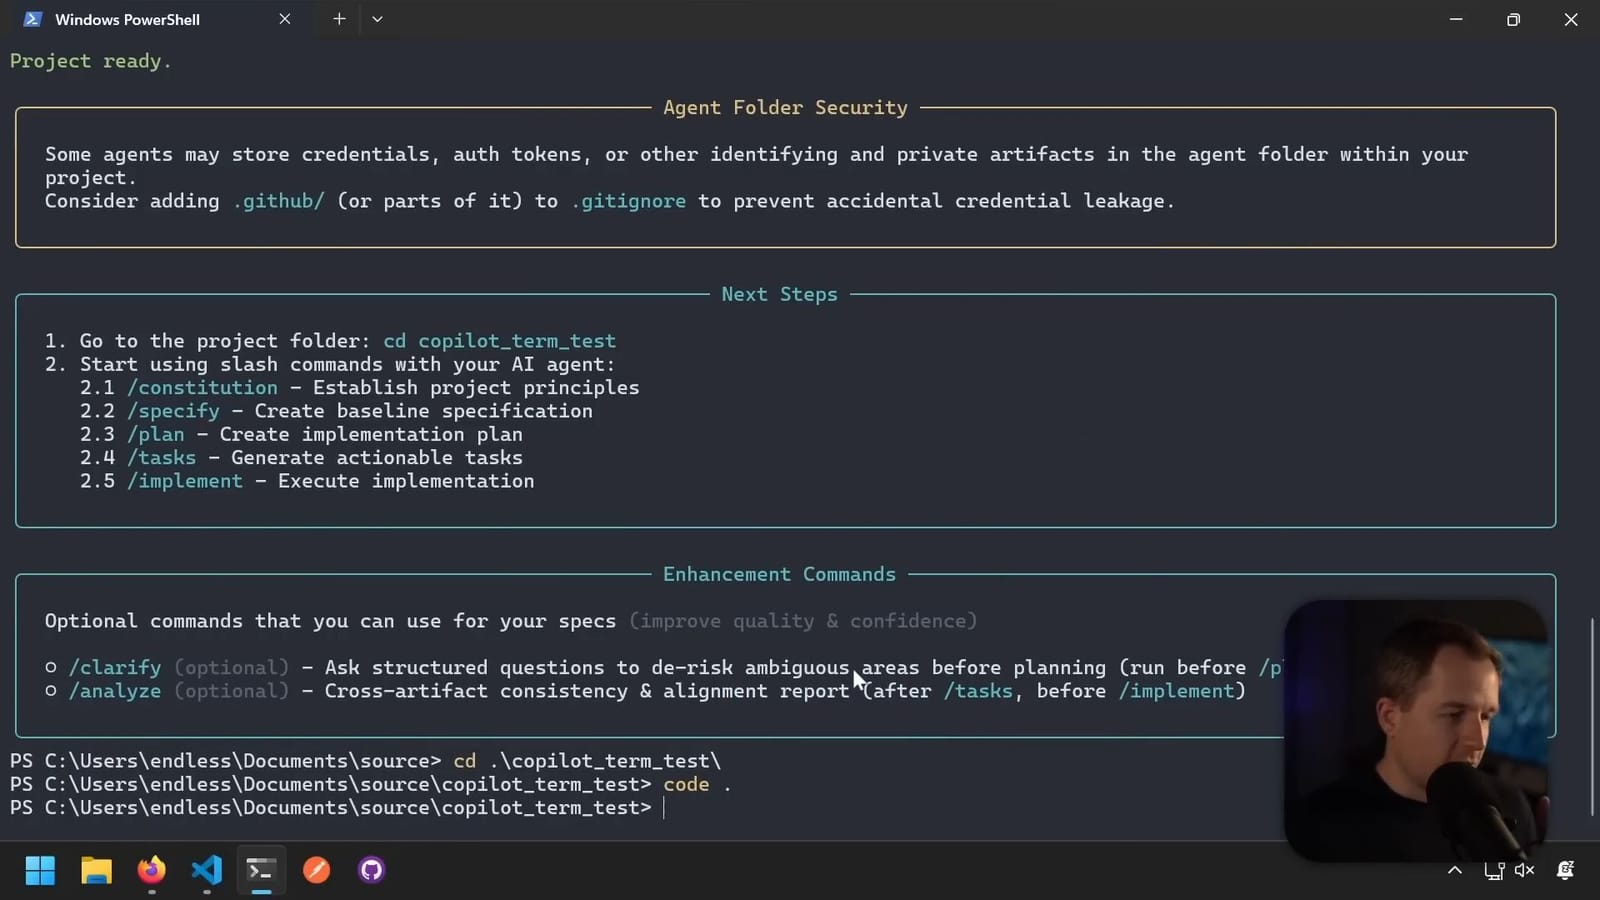Expand hidden system tray icons
The height and width of the screenshot is (900, 1600).
(x=1454, y=870)
